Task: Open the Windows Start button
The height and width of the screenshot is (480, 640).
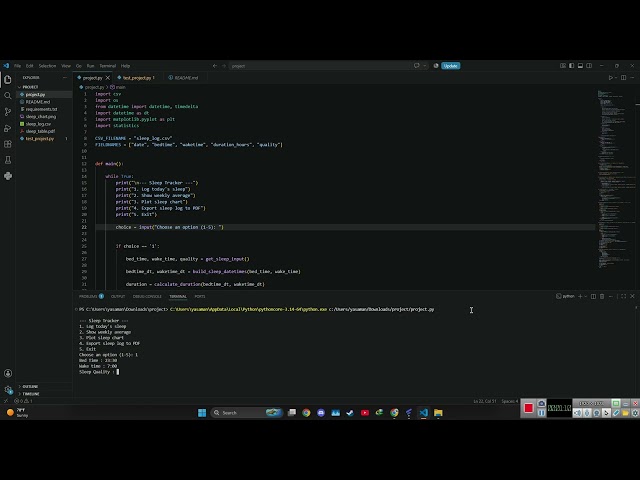Action: [x=202, y=413]
